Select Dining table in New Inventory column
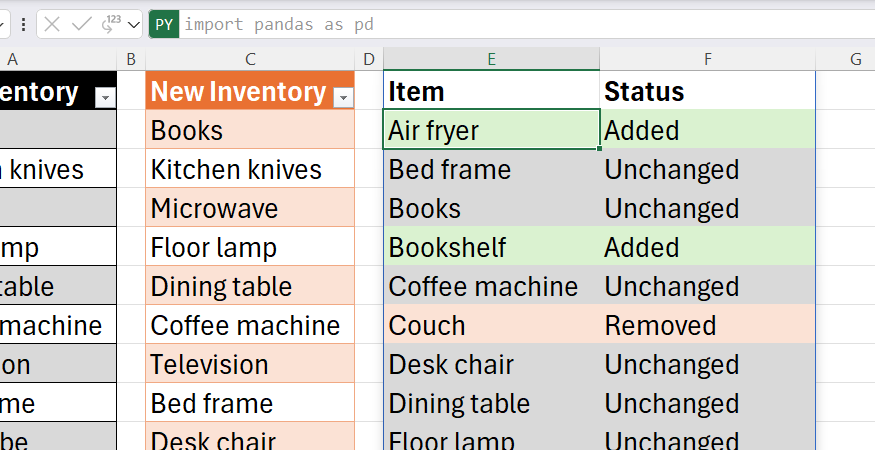Screen dimensions: 875x450 coord(250,286)
